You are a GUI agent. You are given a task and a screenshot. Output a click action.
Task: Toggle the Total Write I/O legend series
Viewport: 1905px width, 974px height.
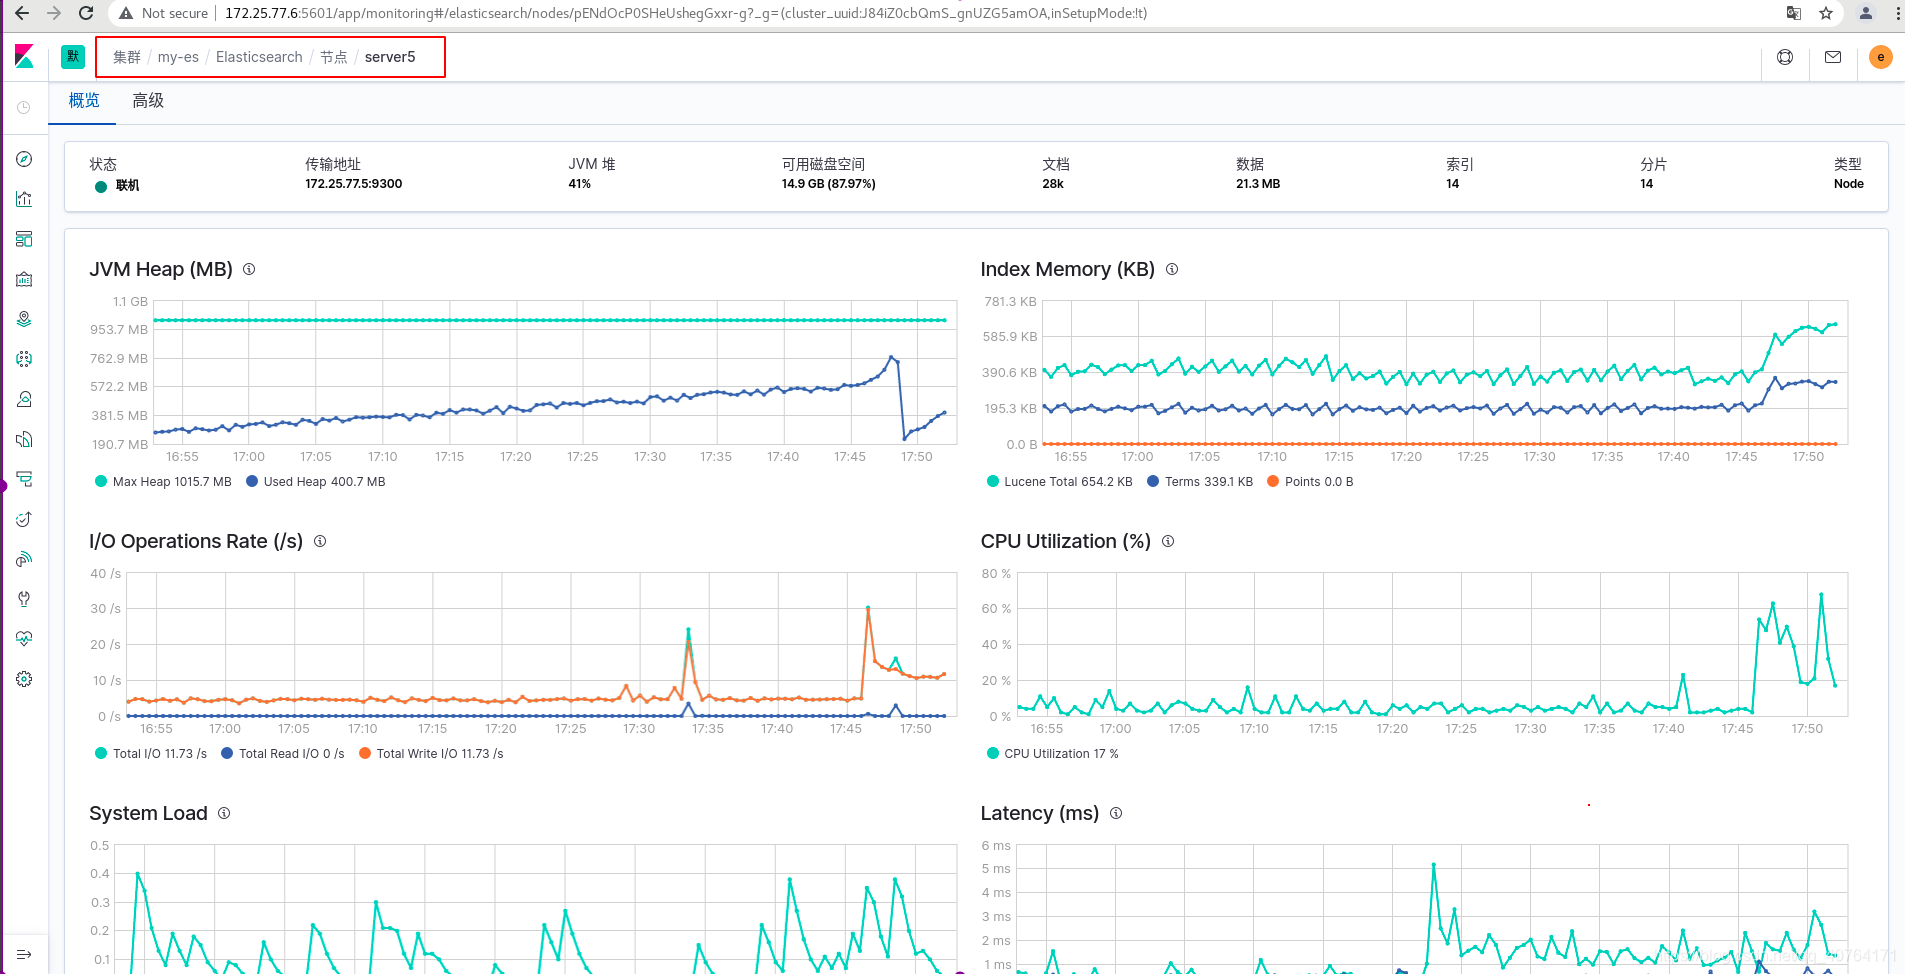click(x=431, y=754)
